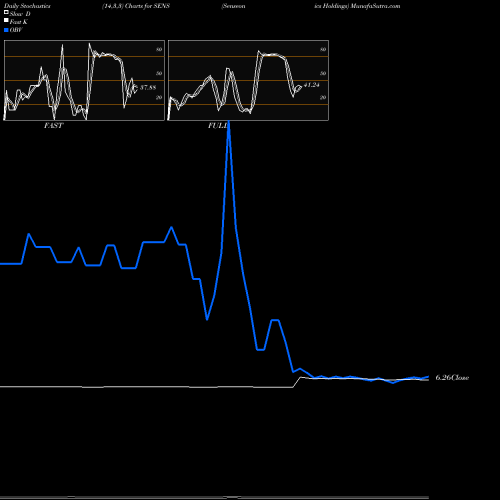Click the Fast K legend swatch

tap(6, 21)
